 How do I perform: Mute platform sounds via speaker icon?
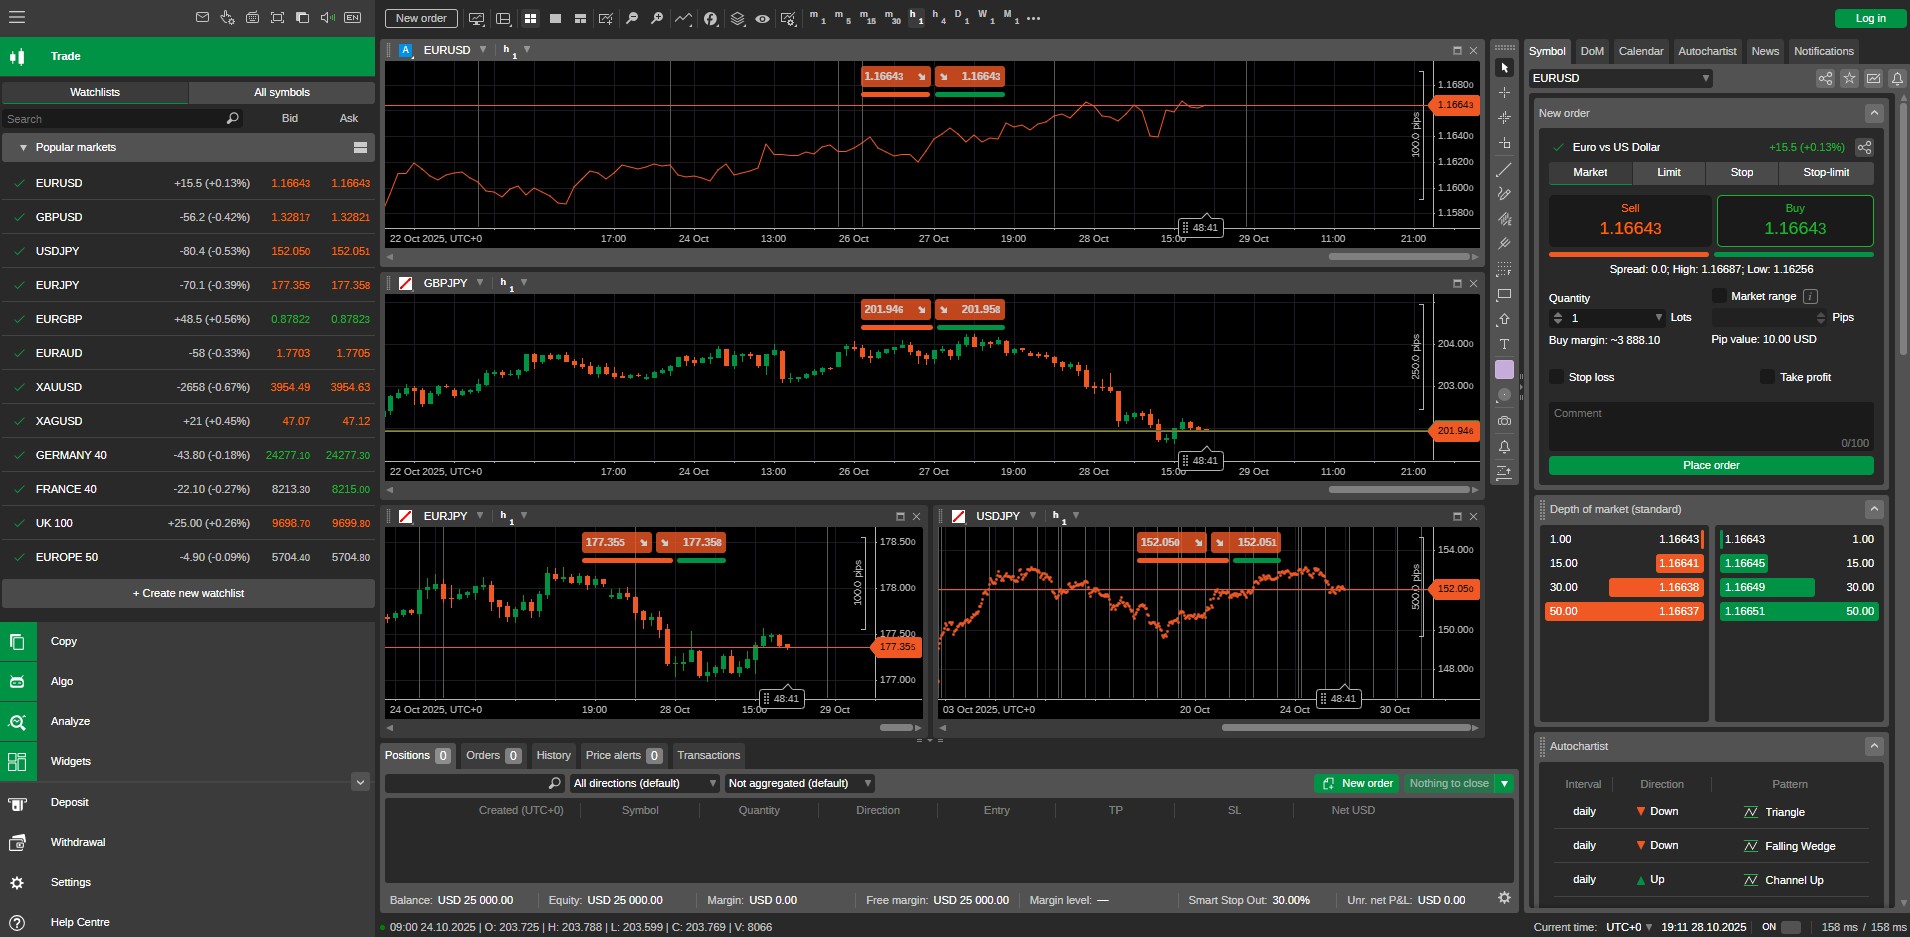pos(328,17)
